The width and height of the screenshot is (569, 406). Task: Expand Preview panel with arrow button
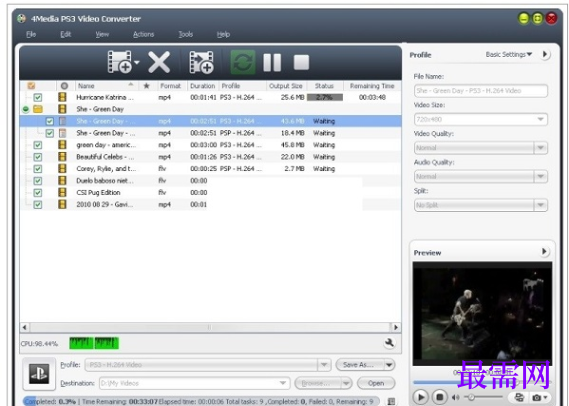544,251
